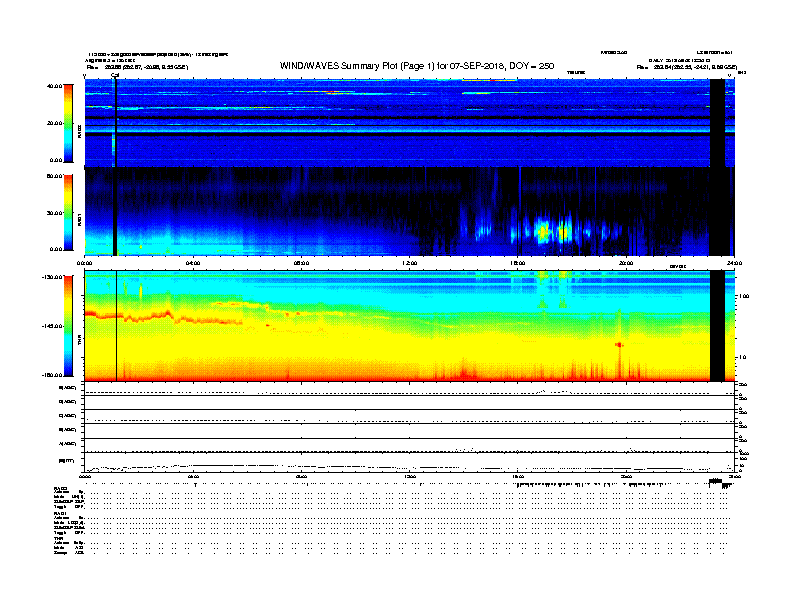This screenshot has height=612, width=792.
Task: Click the 12:00 tick label under the RAD1 spectrogram
Action: click(410, 263)
